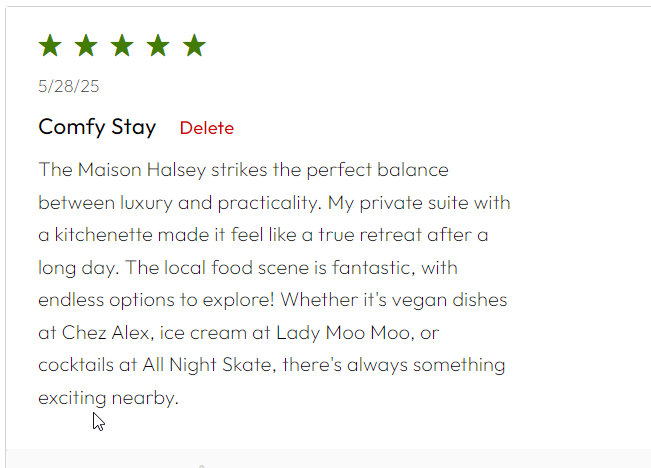Viewport: 651px width, 468px height.
Task: Click the fifth (last) rating star
Action: click(x=194, y=45)
